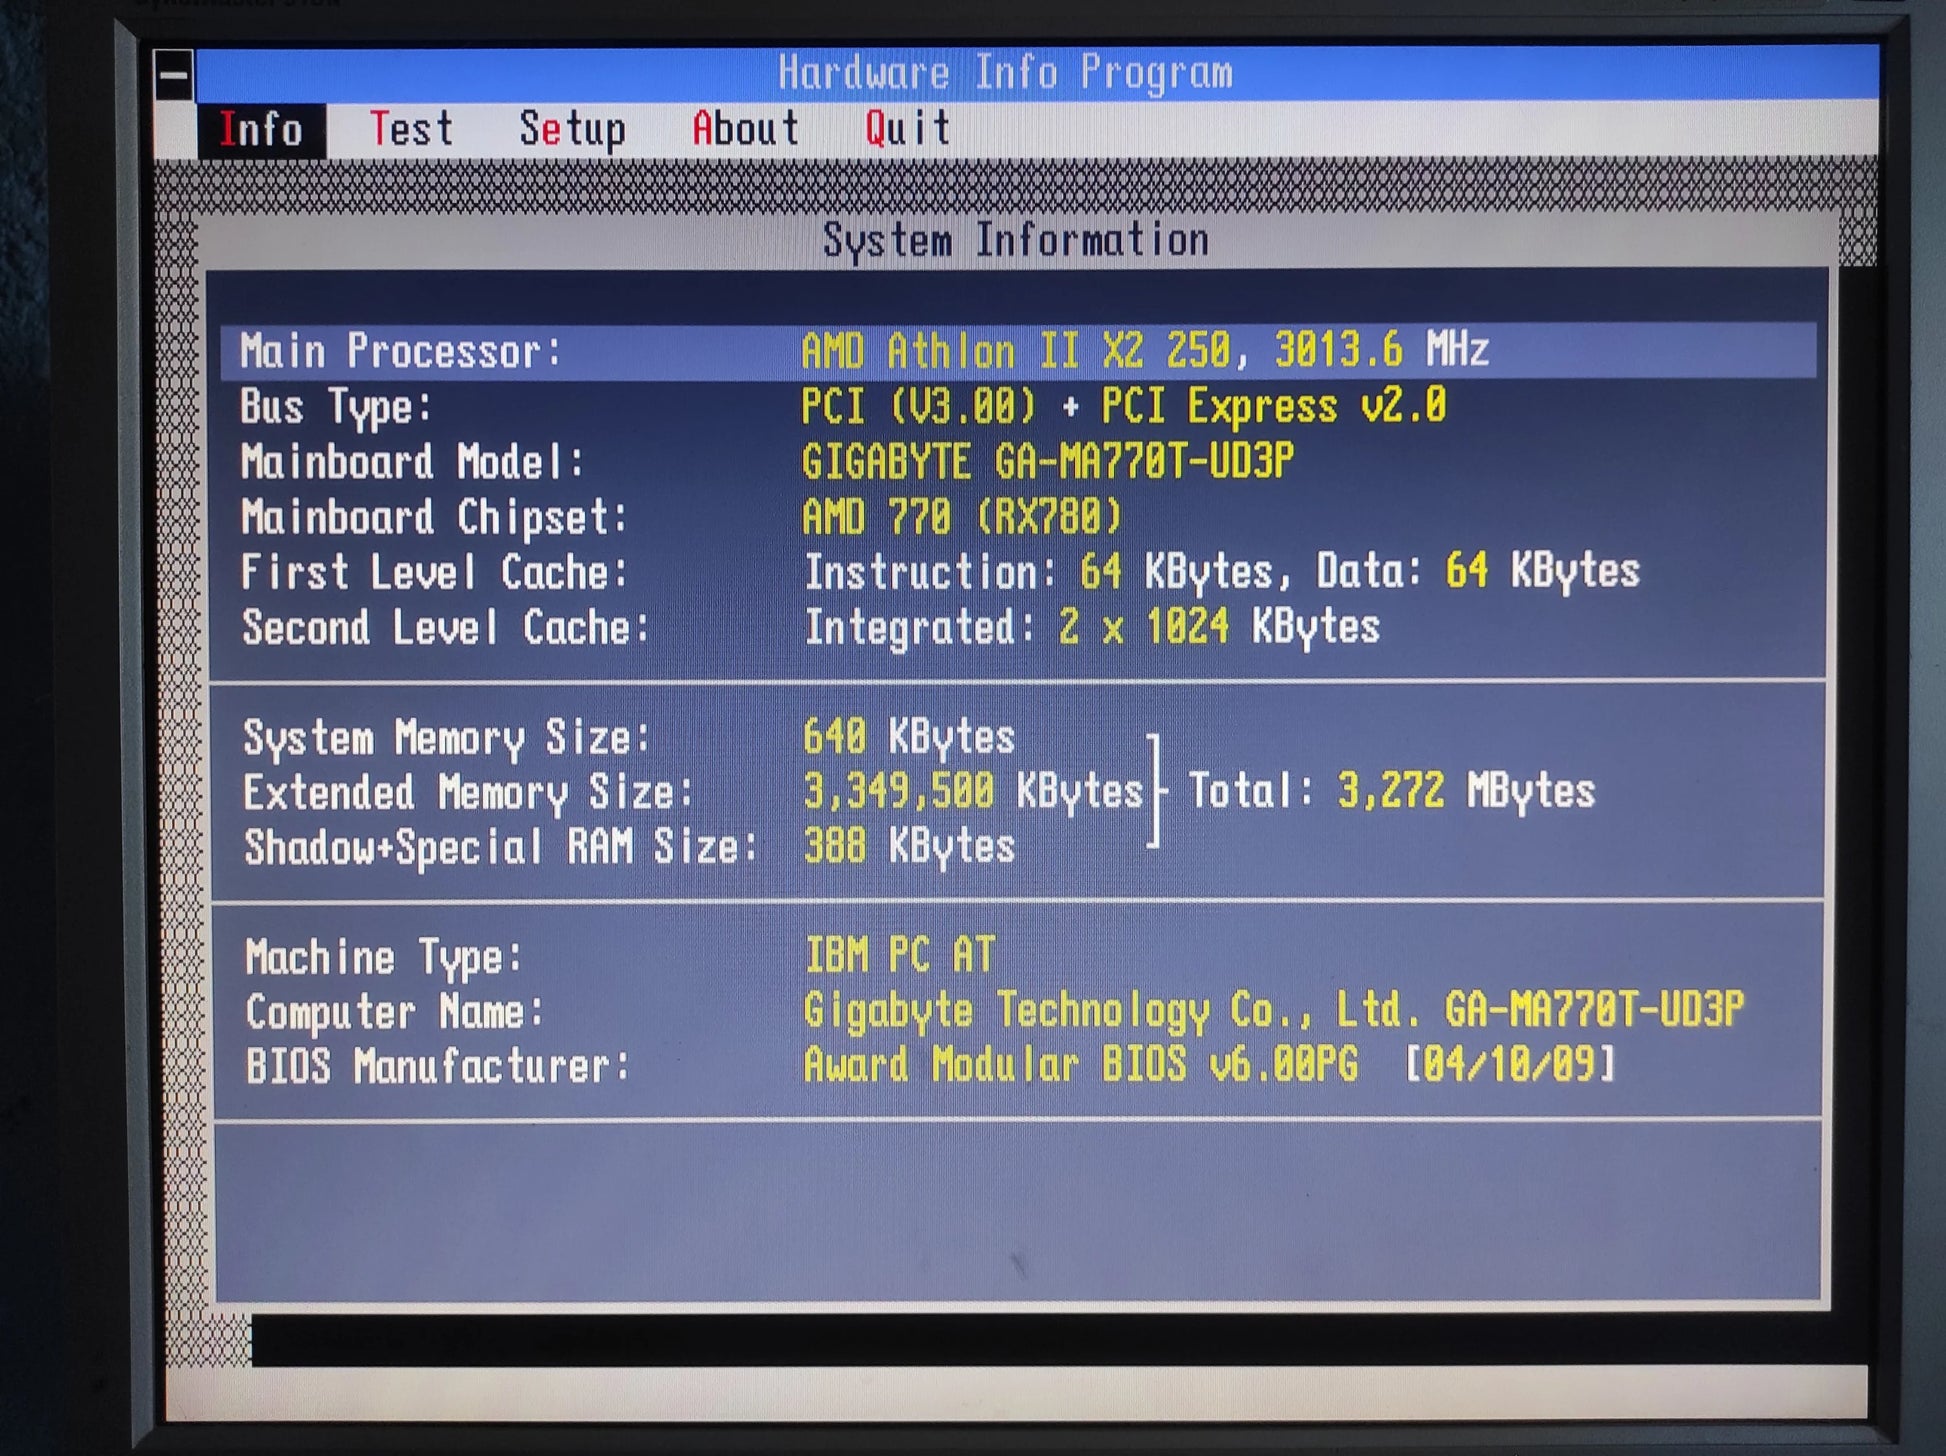Select the Mainboard Chipset row
1946x1456 pixels.
pyautogui.click(x=1018, y=516)
